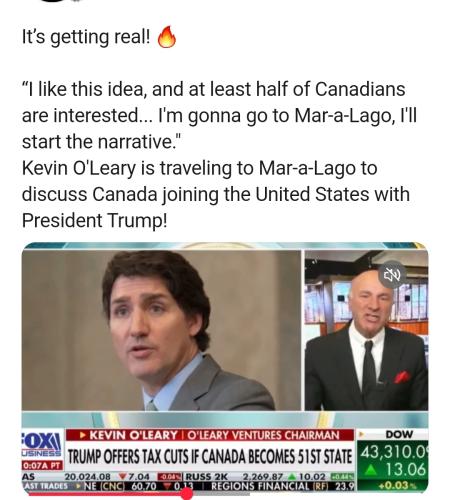Click the "President Trump!" closing text
Viewport: 450px width, 500px height.
[x=94, y=221]
